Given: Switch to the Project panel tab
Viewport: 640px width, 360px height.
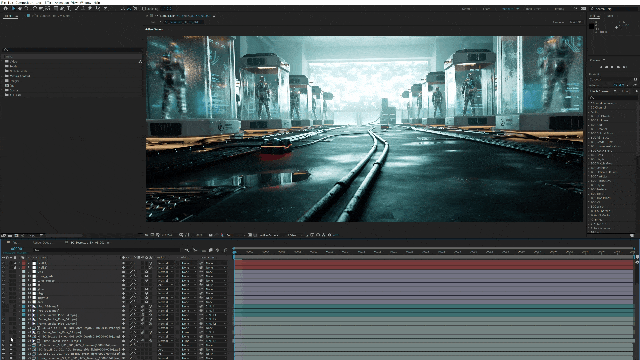Looking at the screenshot, I should tap(11, 16).
